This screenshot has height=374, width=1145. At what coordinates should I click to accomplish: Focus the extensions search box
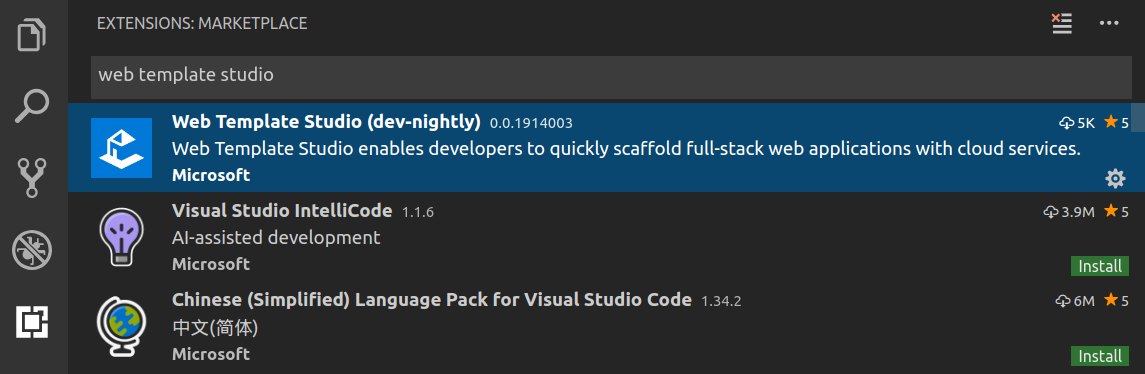[611, 75]
